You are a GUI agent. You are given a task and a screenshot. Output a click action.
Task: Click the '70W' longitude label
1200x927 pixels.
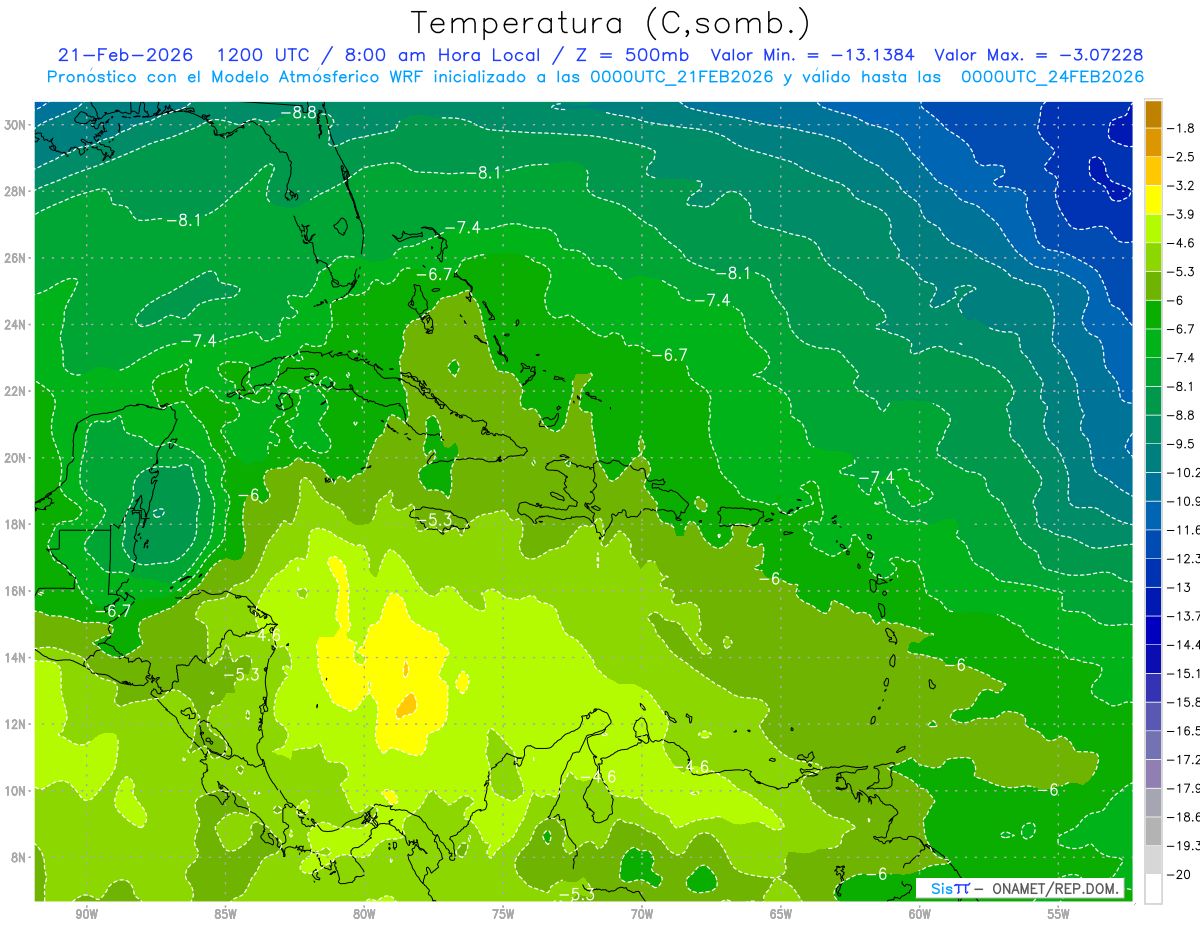point(642,914)
